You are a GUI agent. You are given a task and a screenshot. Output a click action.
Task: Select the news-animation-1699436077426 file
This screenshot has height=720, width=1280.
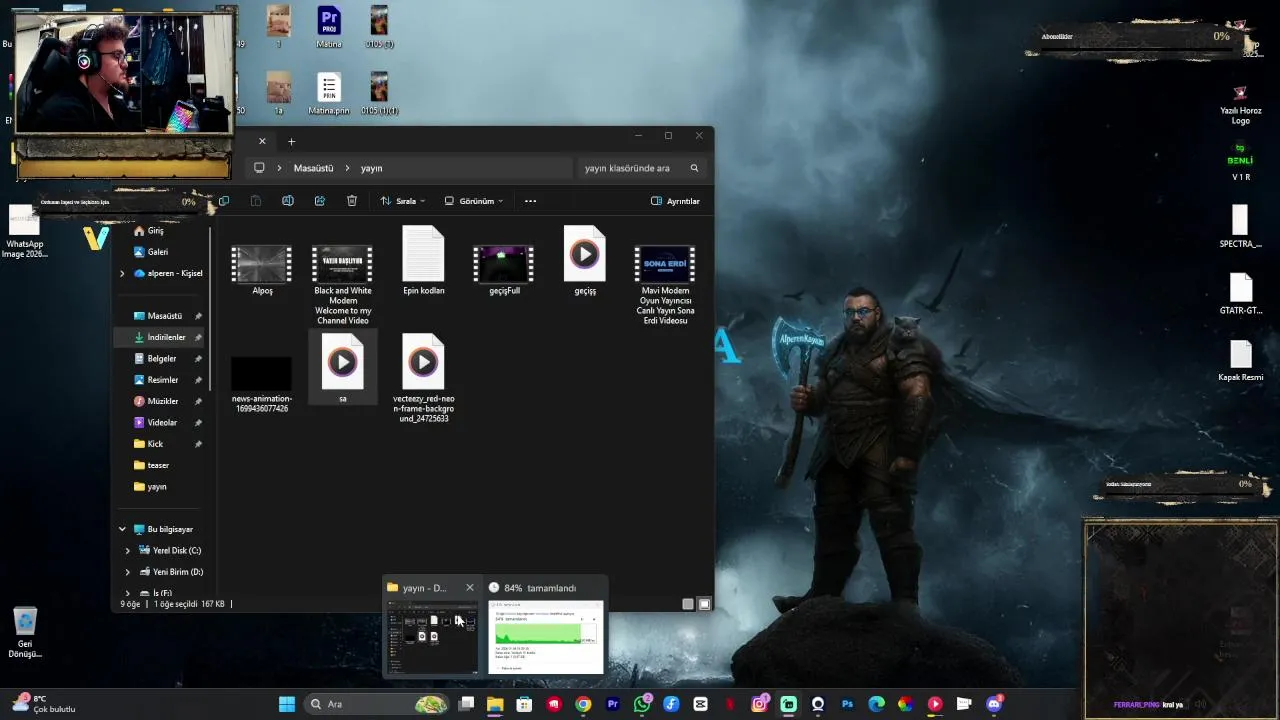click(x=262, y=385)
